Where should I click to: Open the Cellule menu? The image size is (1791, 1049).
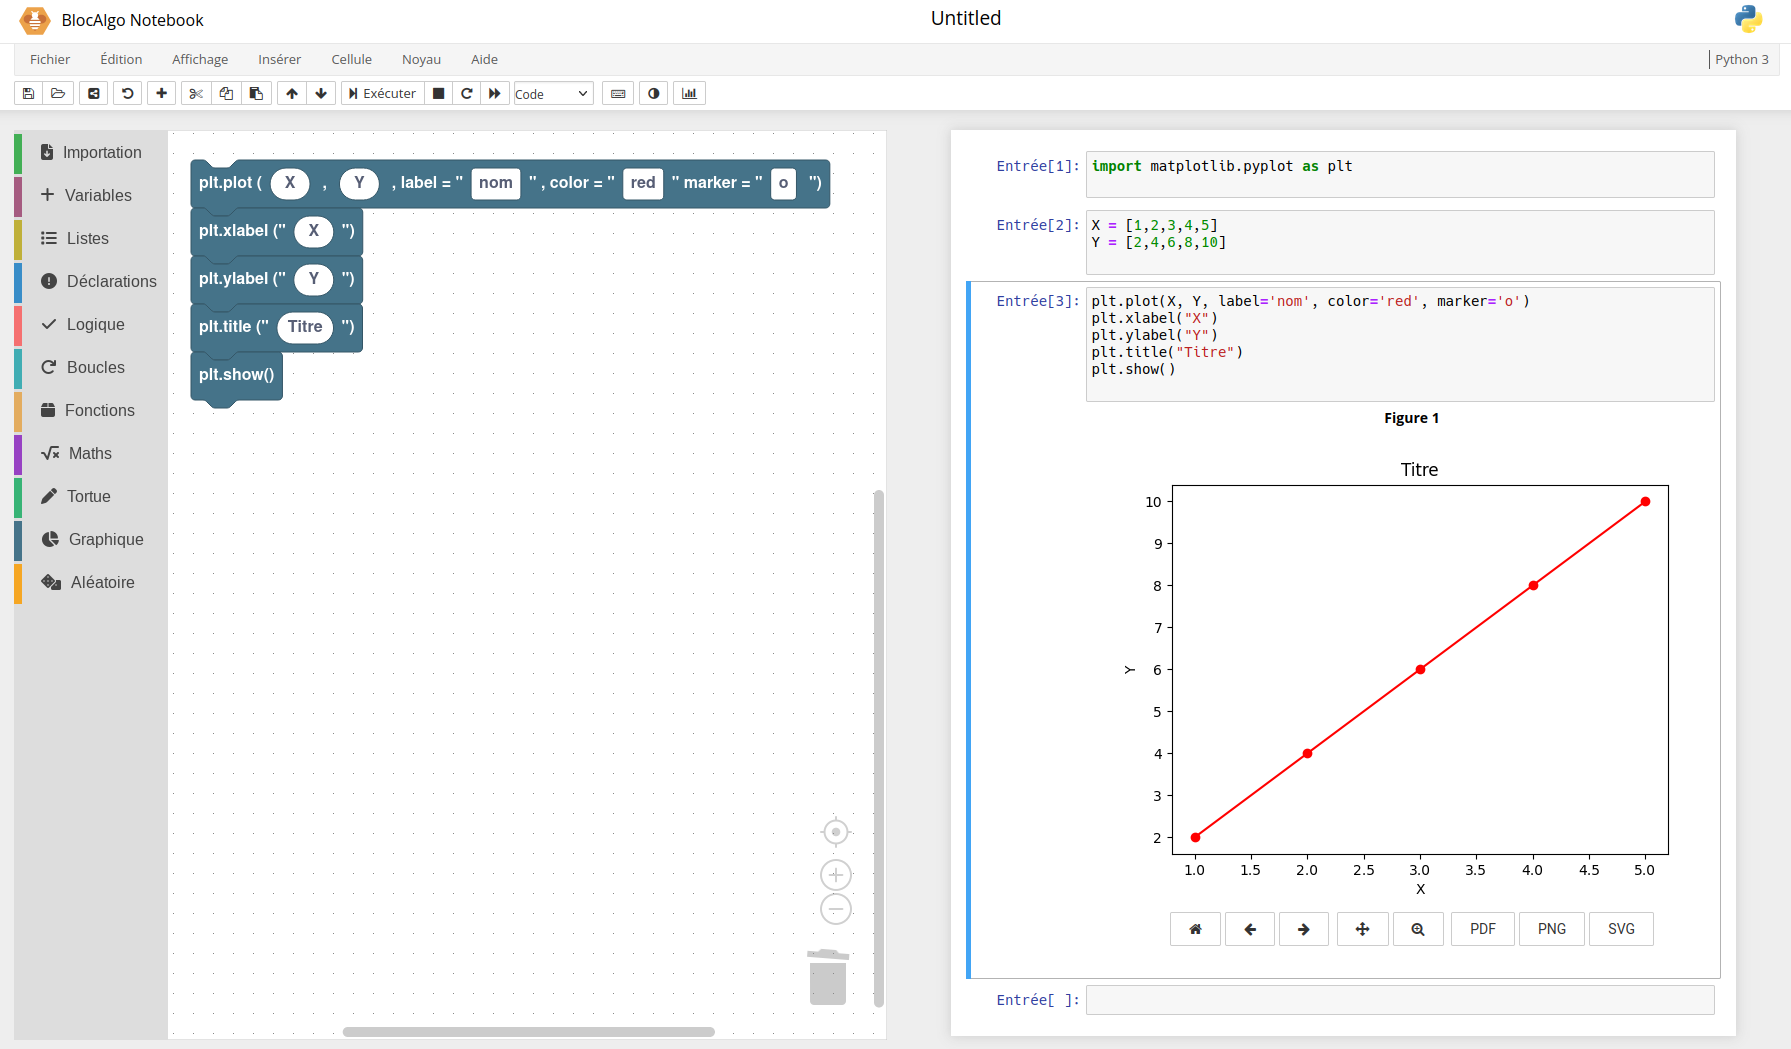[351, 60]
